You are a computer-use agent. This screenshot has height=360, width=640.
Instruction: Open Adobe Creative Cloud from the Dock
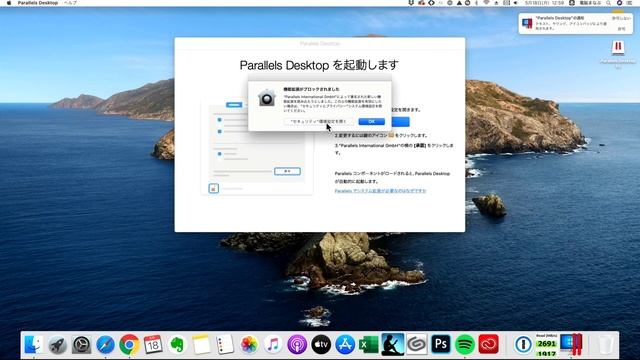tap(489, 345)
